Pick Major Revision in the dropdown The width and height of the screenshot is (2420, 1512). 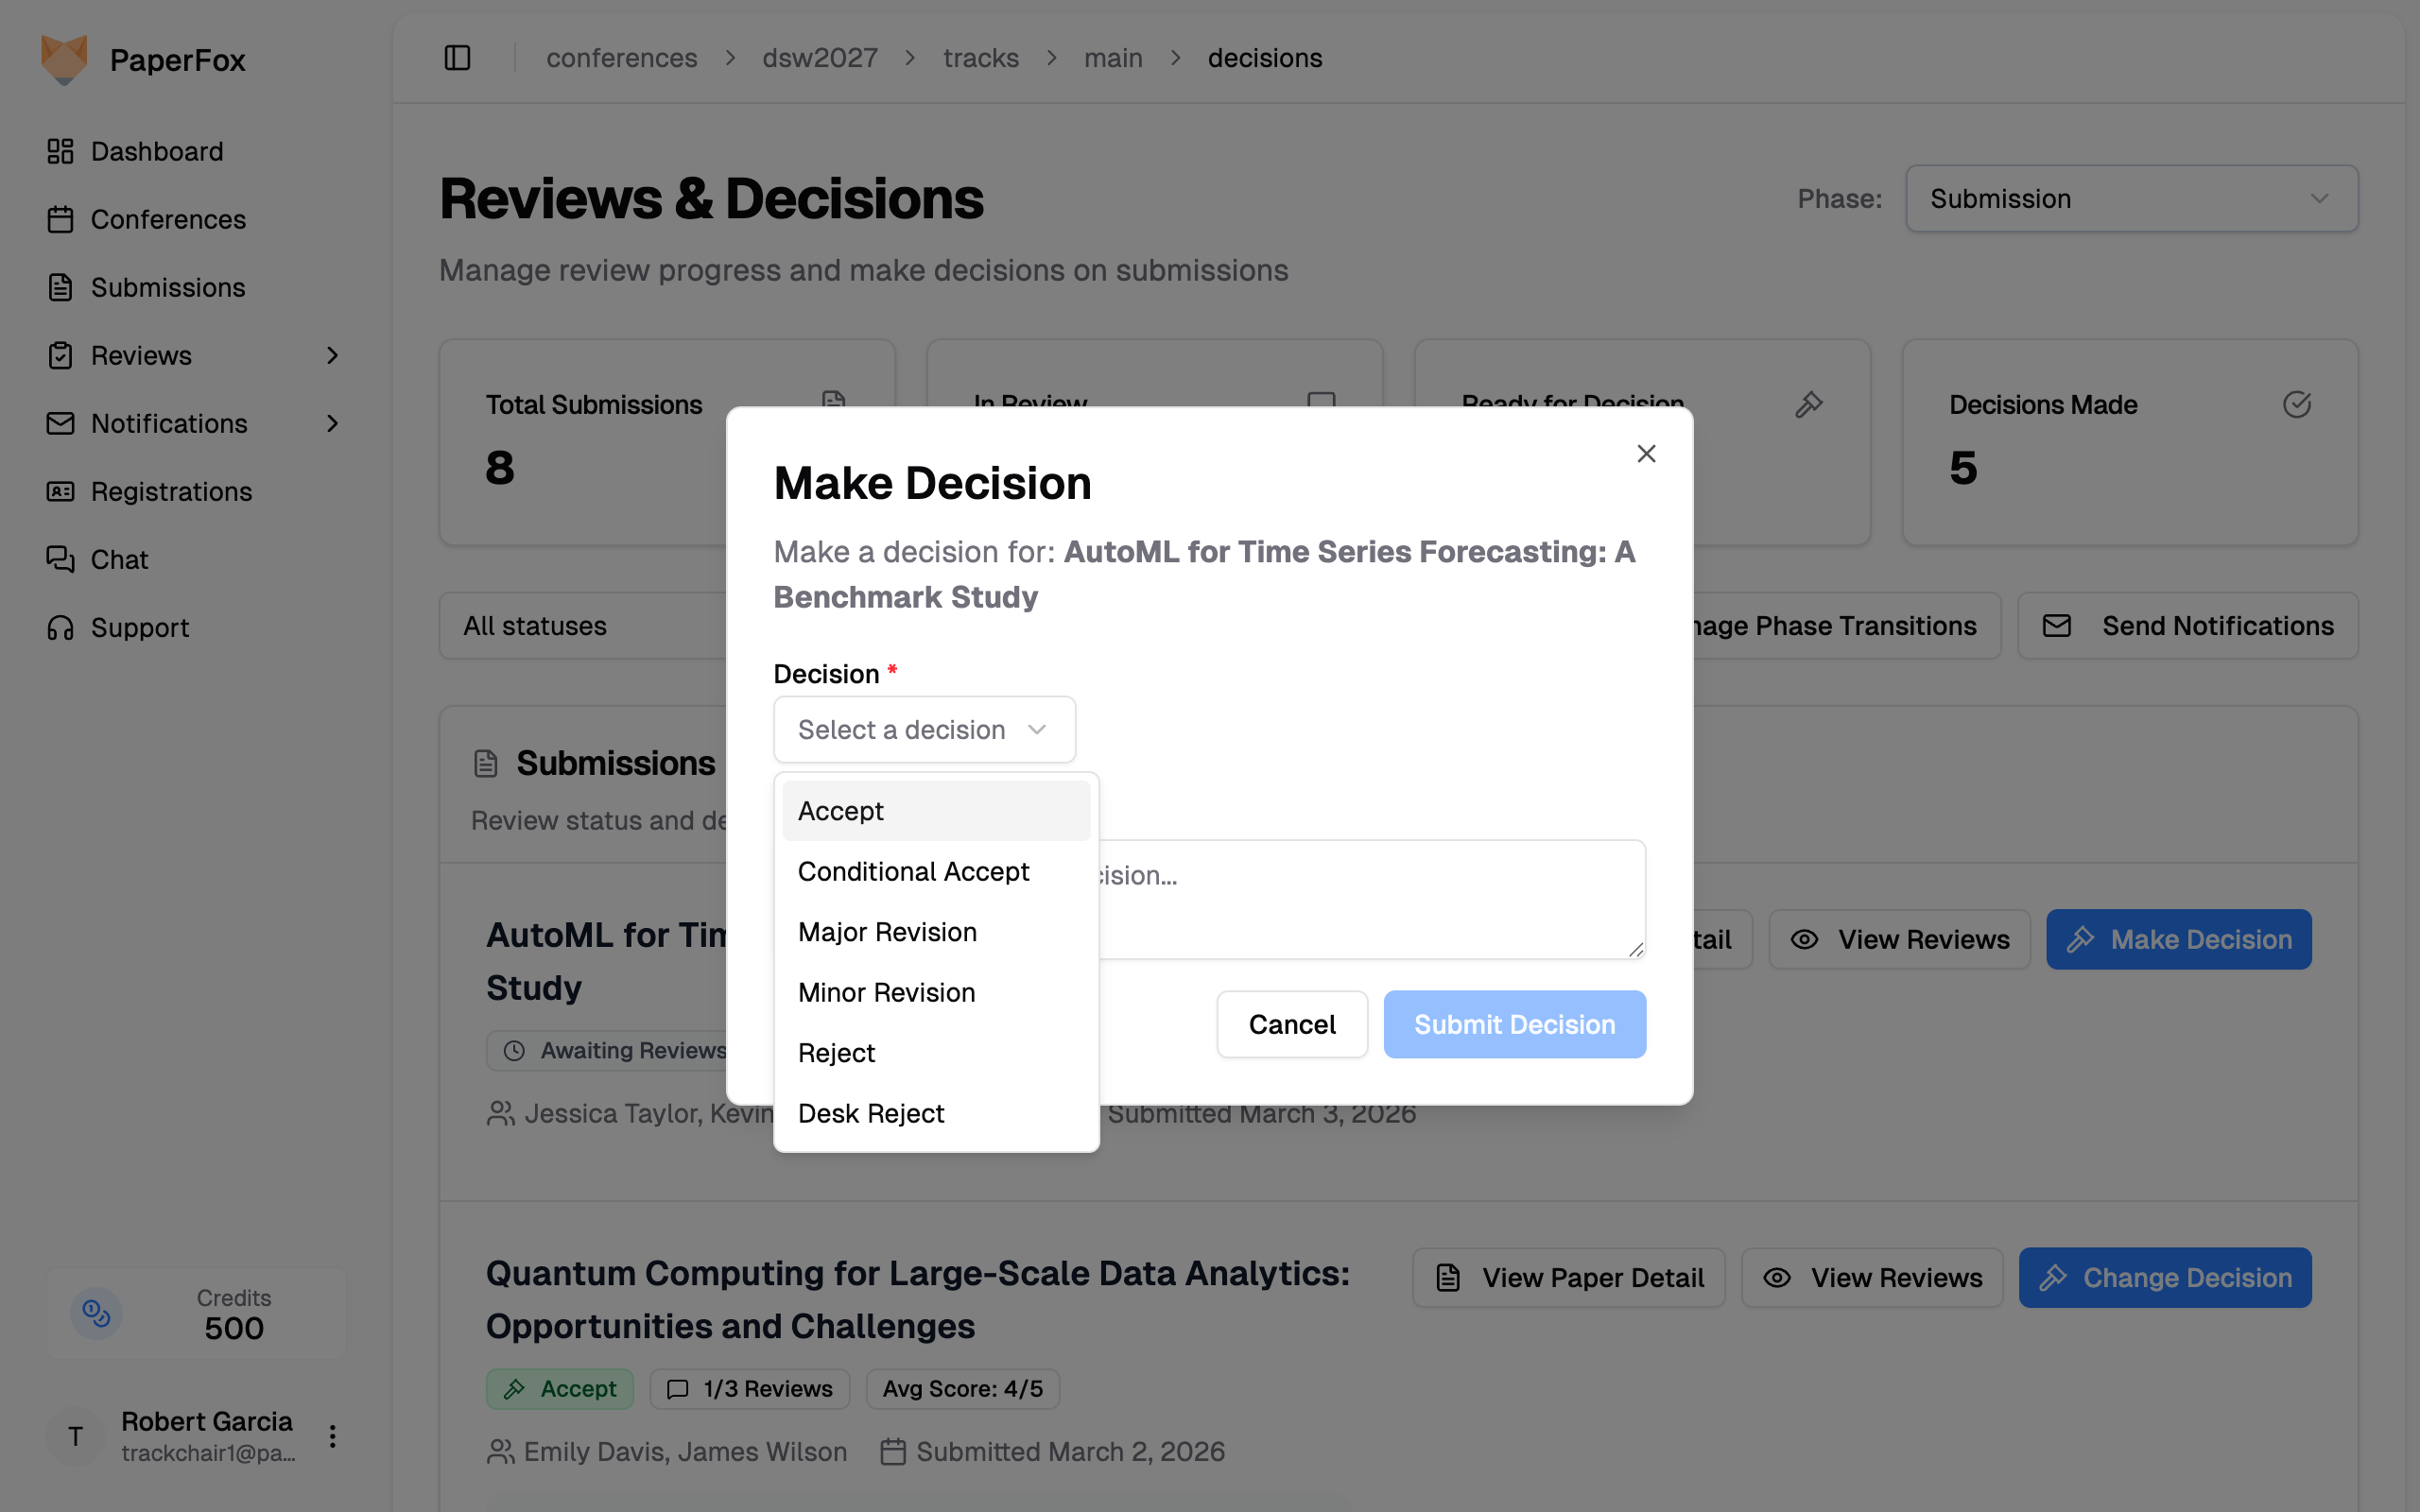(887, 932)
